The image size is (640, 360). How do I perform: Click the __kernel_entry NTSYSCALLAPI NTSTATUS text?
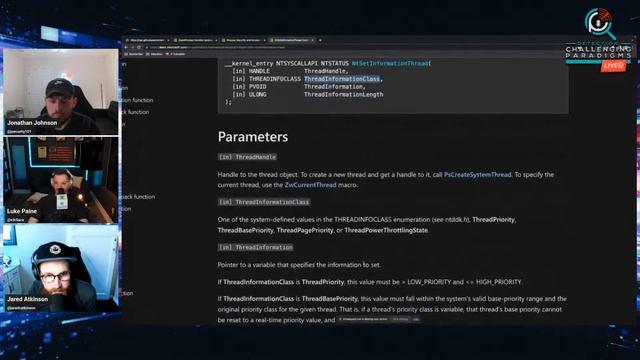tap(286, 63)
